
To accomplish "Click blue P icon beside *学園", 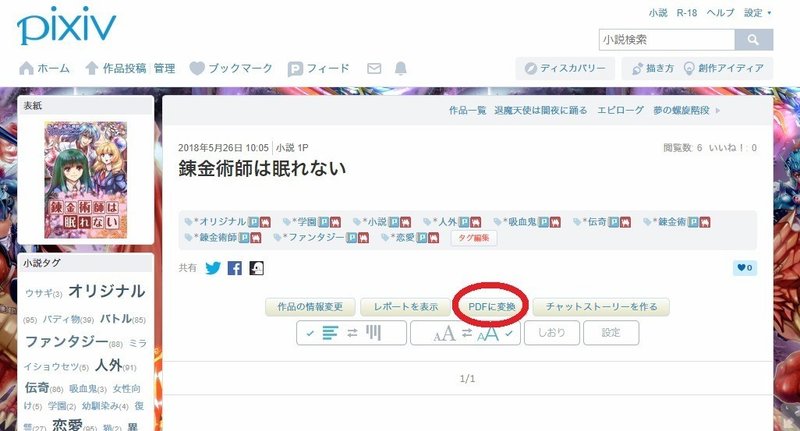I will click(323, 222).
